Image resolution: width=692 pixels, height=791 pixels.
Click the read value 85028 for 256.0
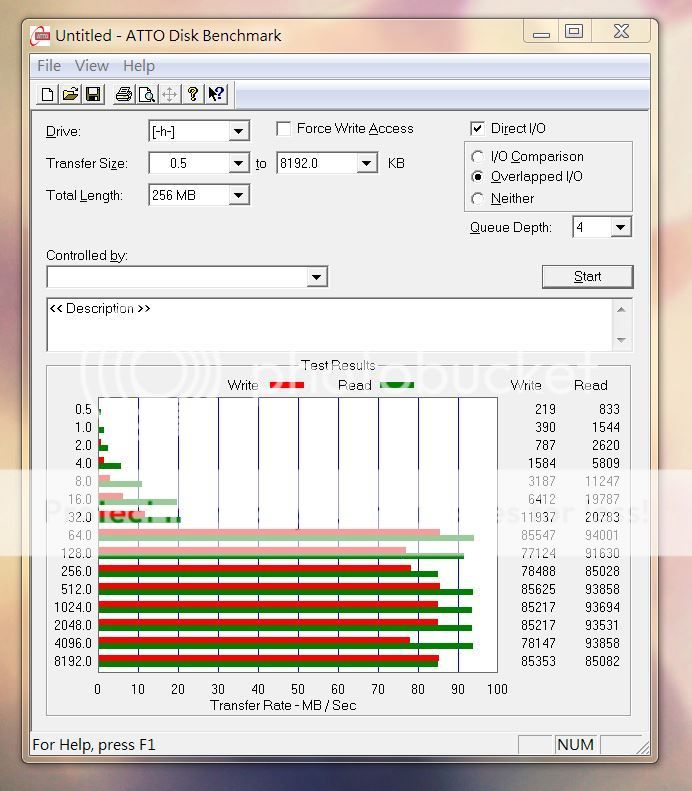(602, 571)
